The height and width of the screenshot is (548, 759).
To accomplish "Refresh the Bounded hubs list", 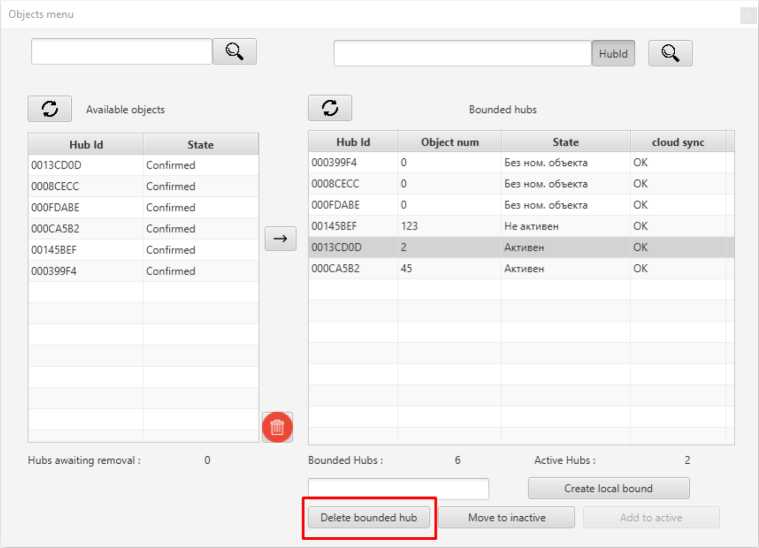I will pyautogui.click(x=329, y=108).
